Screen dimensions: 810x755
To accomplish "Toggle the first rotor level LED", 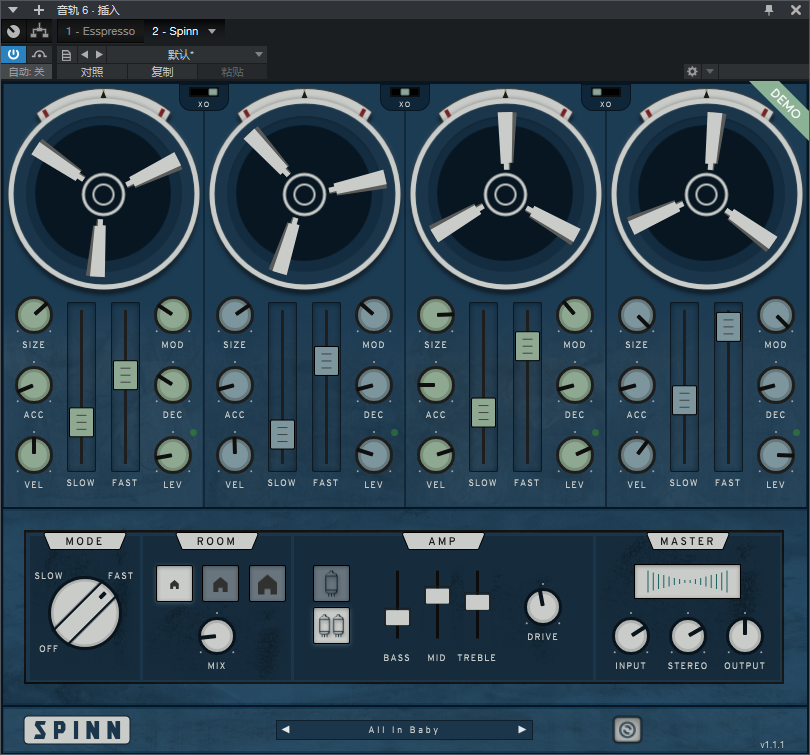I will [193, 433].
